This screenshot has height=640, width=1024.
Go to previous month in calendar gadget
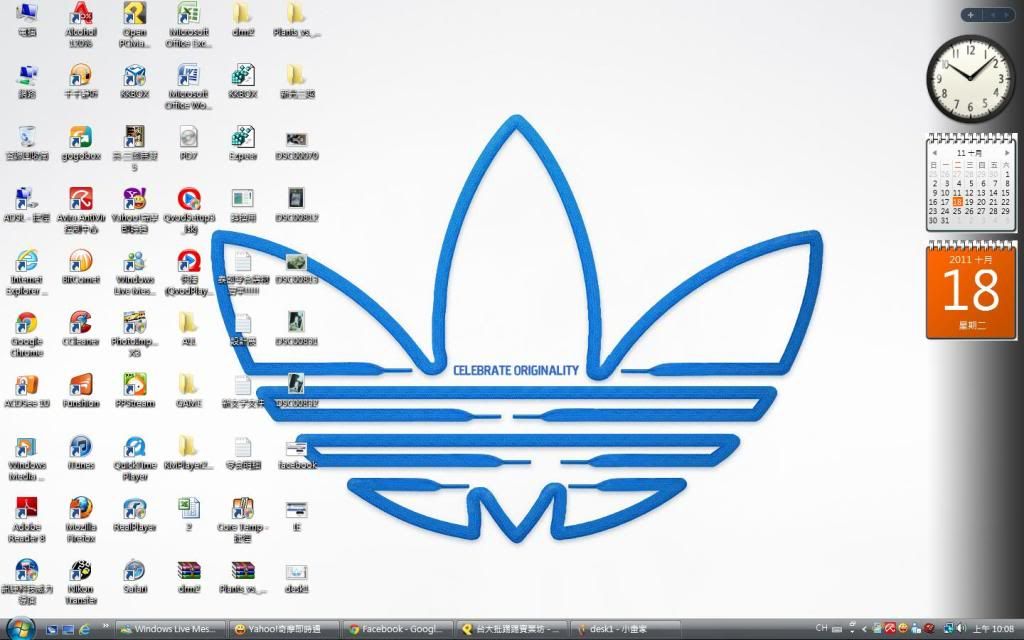935,153
